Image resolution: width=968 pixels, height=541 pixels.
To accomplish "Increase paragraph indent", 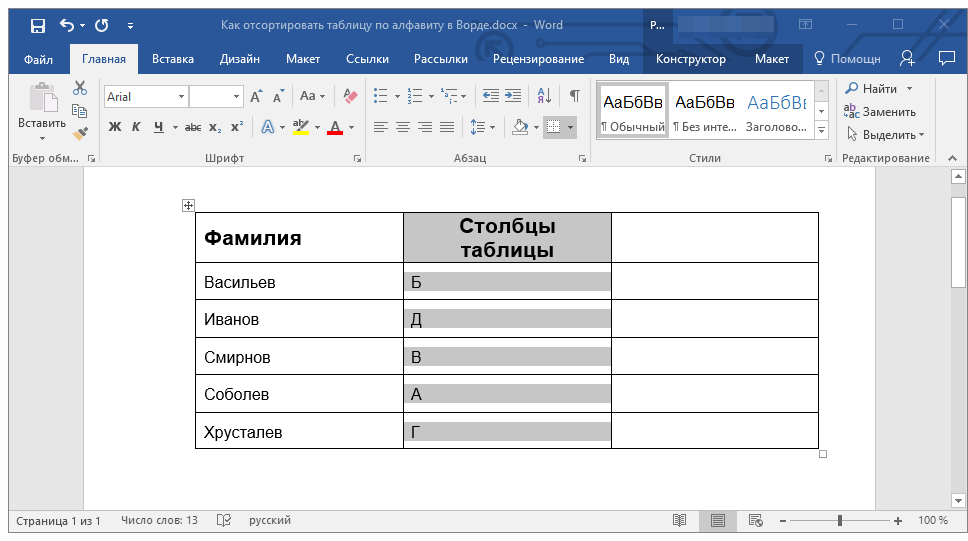I will click(x=513, y=96).
